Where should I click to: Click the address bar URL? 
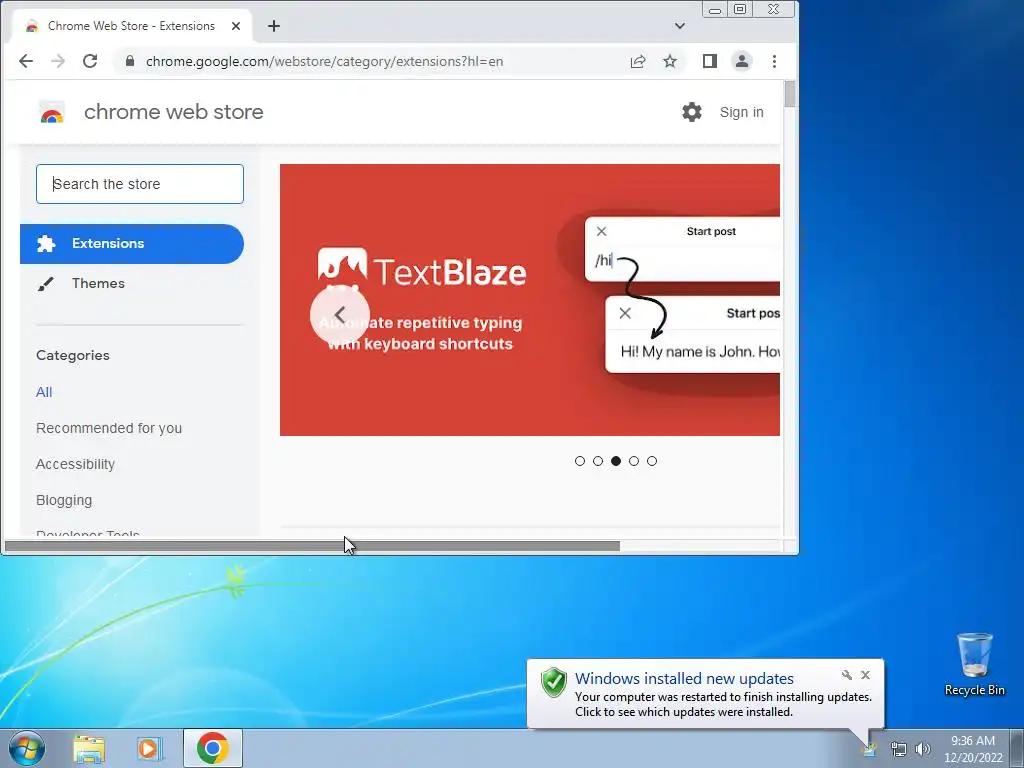click(325, 61)
